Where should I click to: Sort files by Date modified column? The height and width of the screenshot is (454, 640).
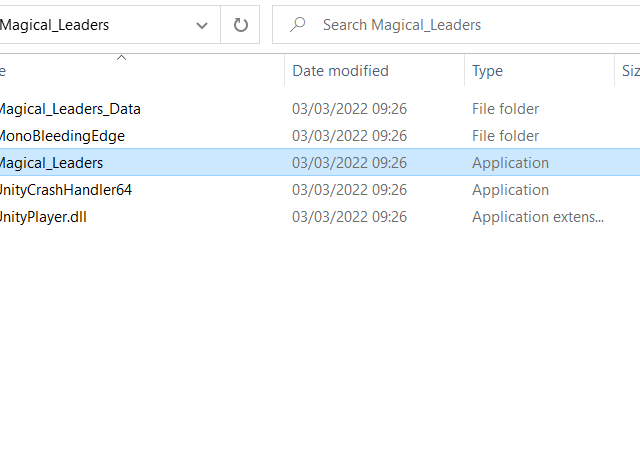[x=340, y=71]
